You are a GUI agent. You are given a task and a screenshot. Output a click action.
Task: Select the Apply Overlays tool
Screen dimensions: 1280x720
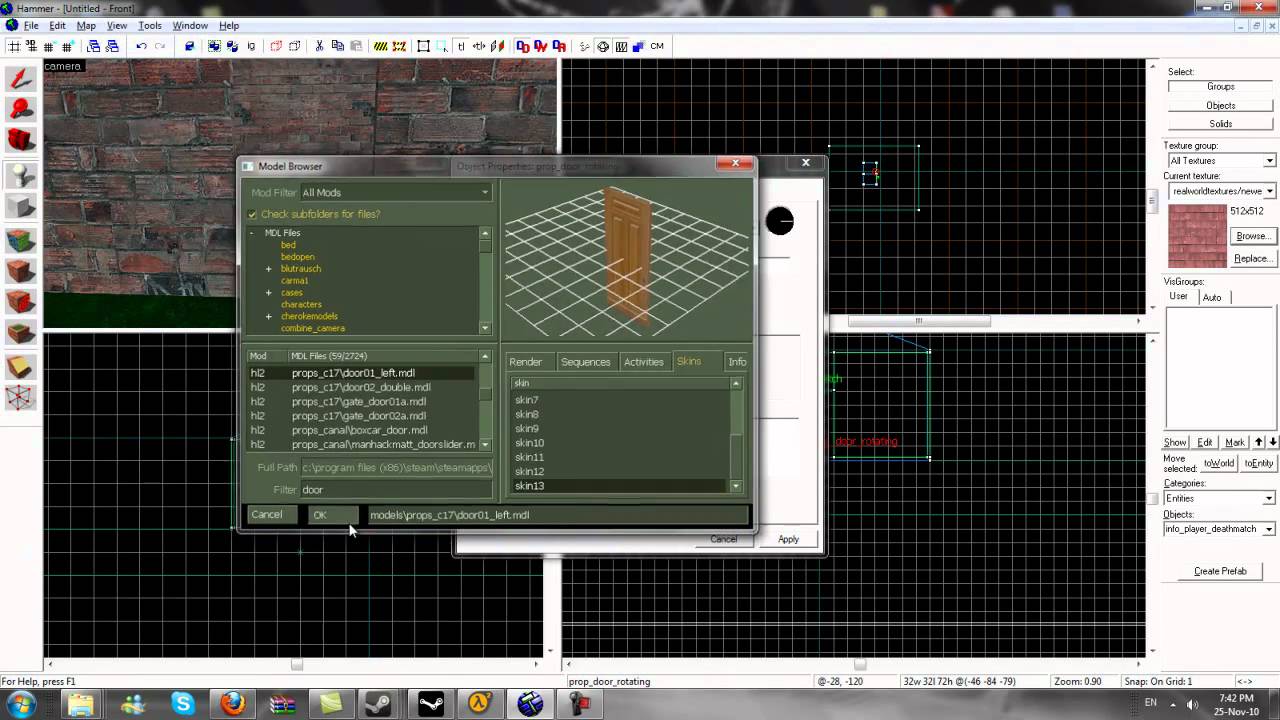(x=21, y=334)
